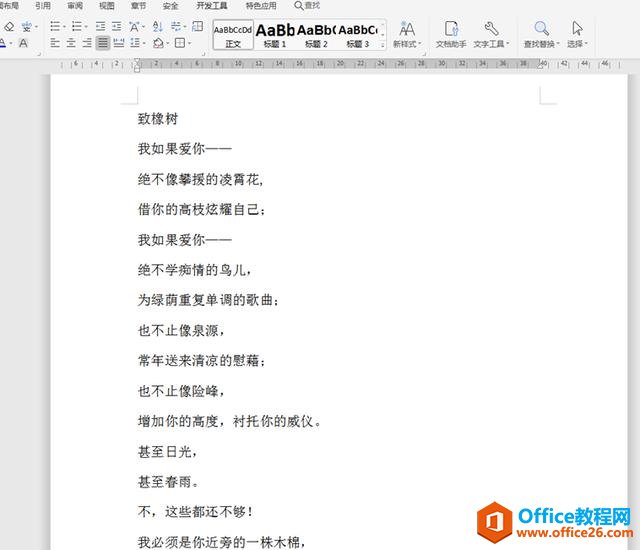This screenshot has height=550, width=640.
Task: Open the 引用 references tab
Action: [43, 6]
